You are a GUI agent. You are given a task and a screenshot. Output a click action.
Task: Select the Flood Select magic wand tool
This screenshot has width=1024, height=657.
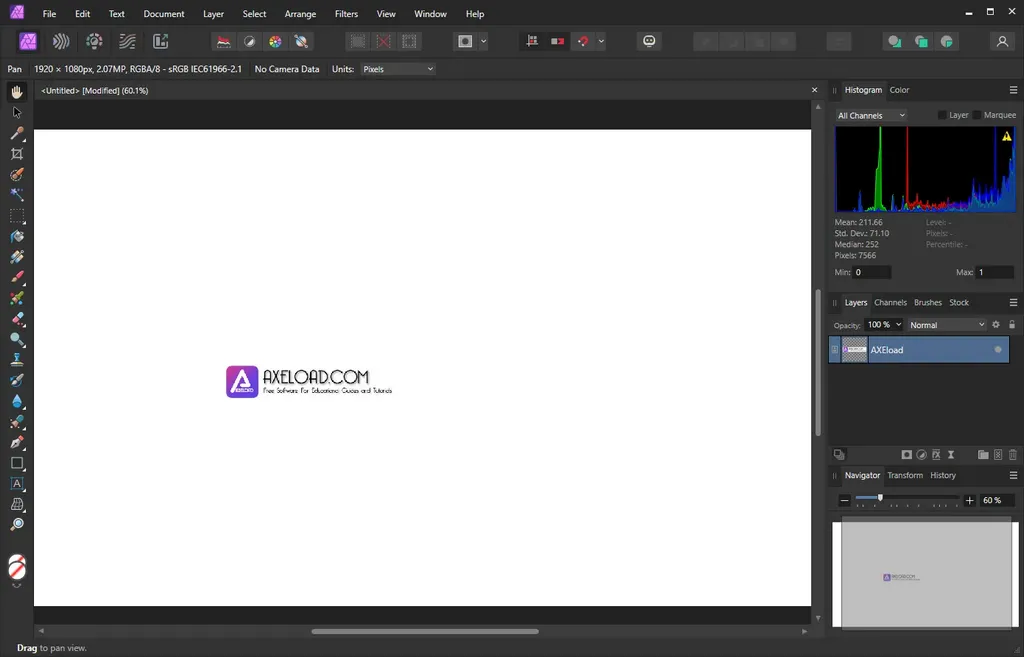pyautogui.click(x=17, y=195)
